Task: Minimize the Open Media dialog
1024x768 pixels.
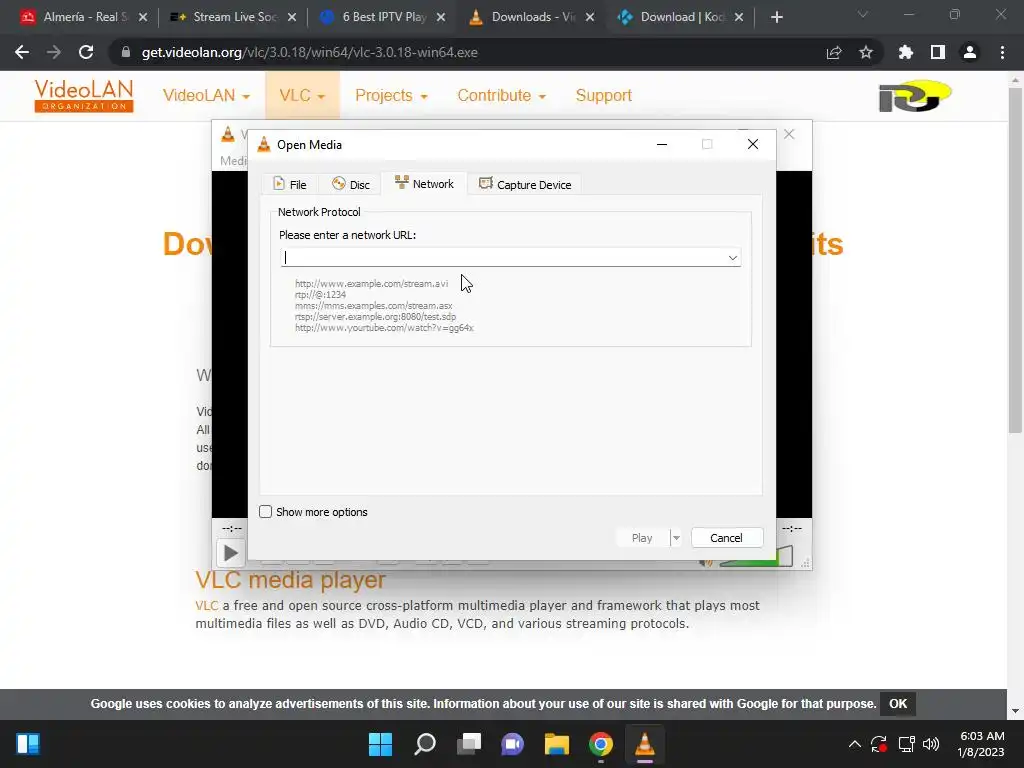Action: [x=662, y=144]
